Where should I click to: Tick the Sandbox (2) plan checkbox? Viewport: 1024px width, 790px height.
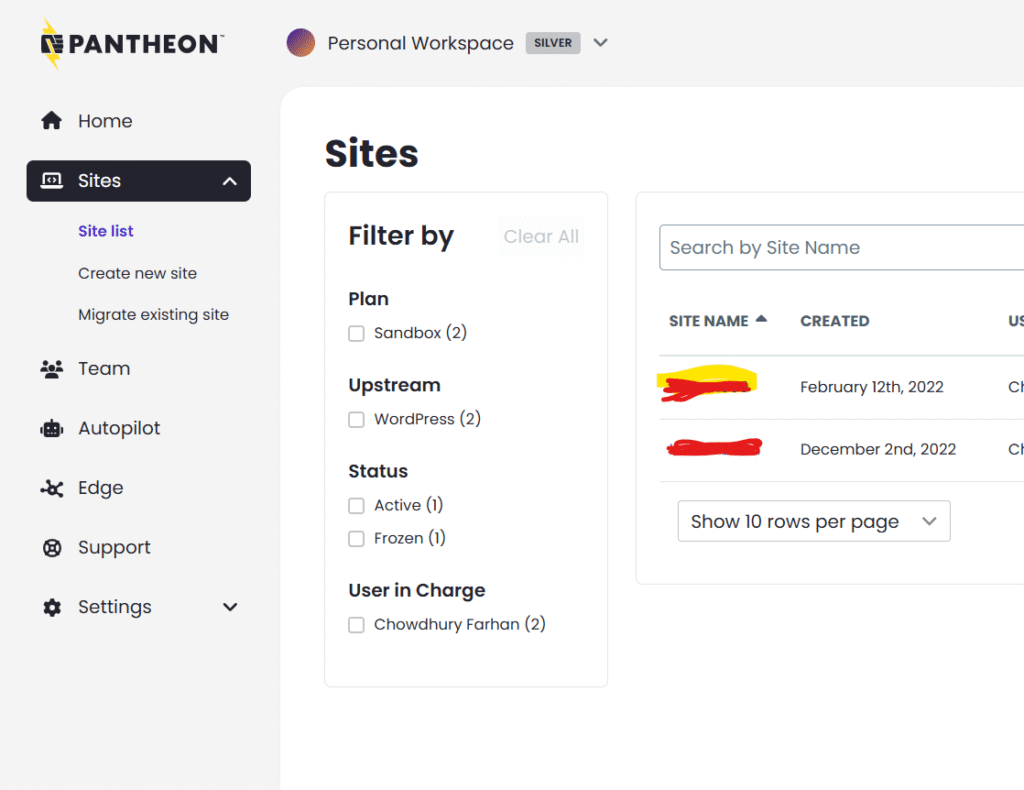(356, 334)
